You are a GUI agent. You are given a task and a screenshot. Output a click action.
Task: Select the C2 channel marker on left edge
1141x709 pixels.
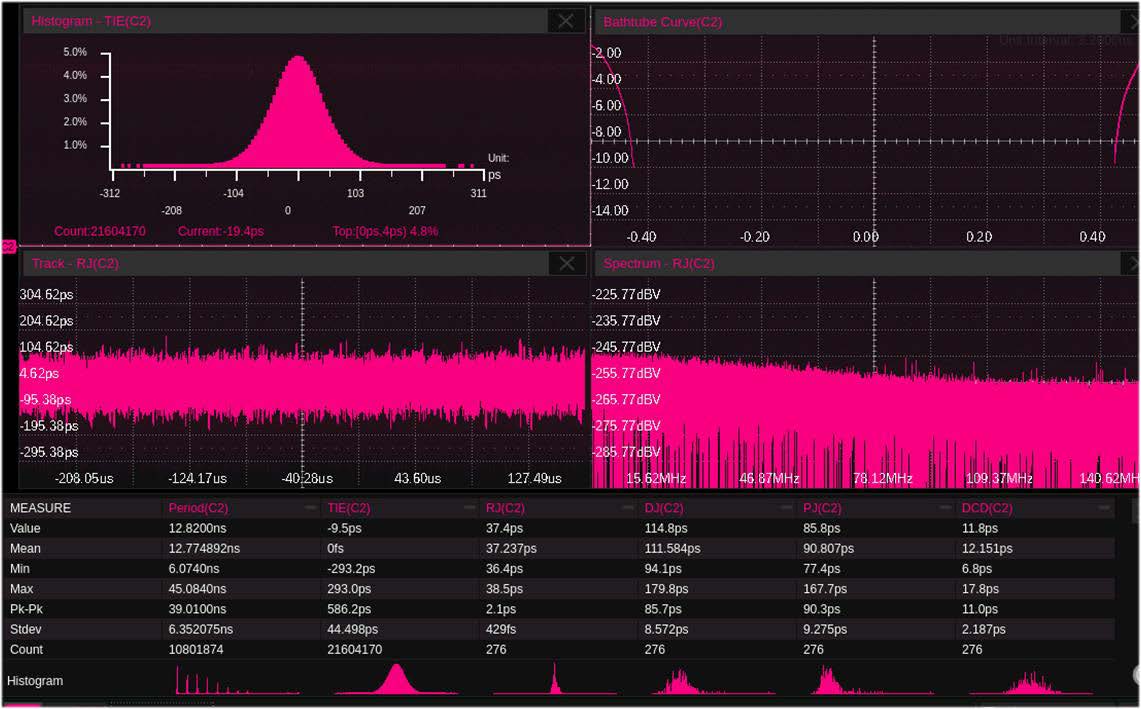(7, 246)
